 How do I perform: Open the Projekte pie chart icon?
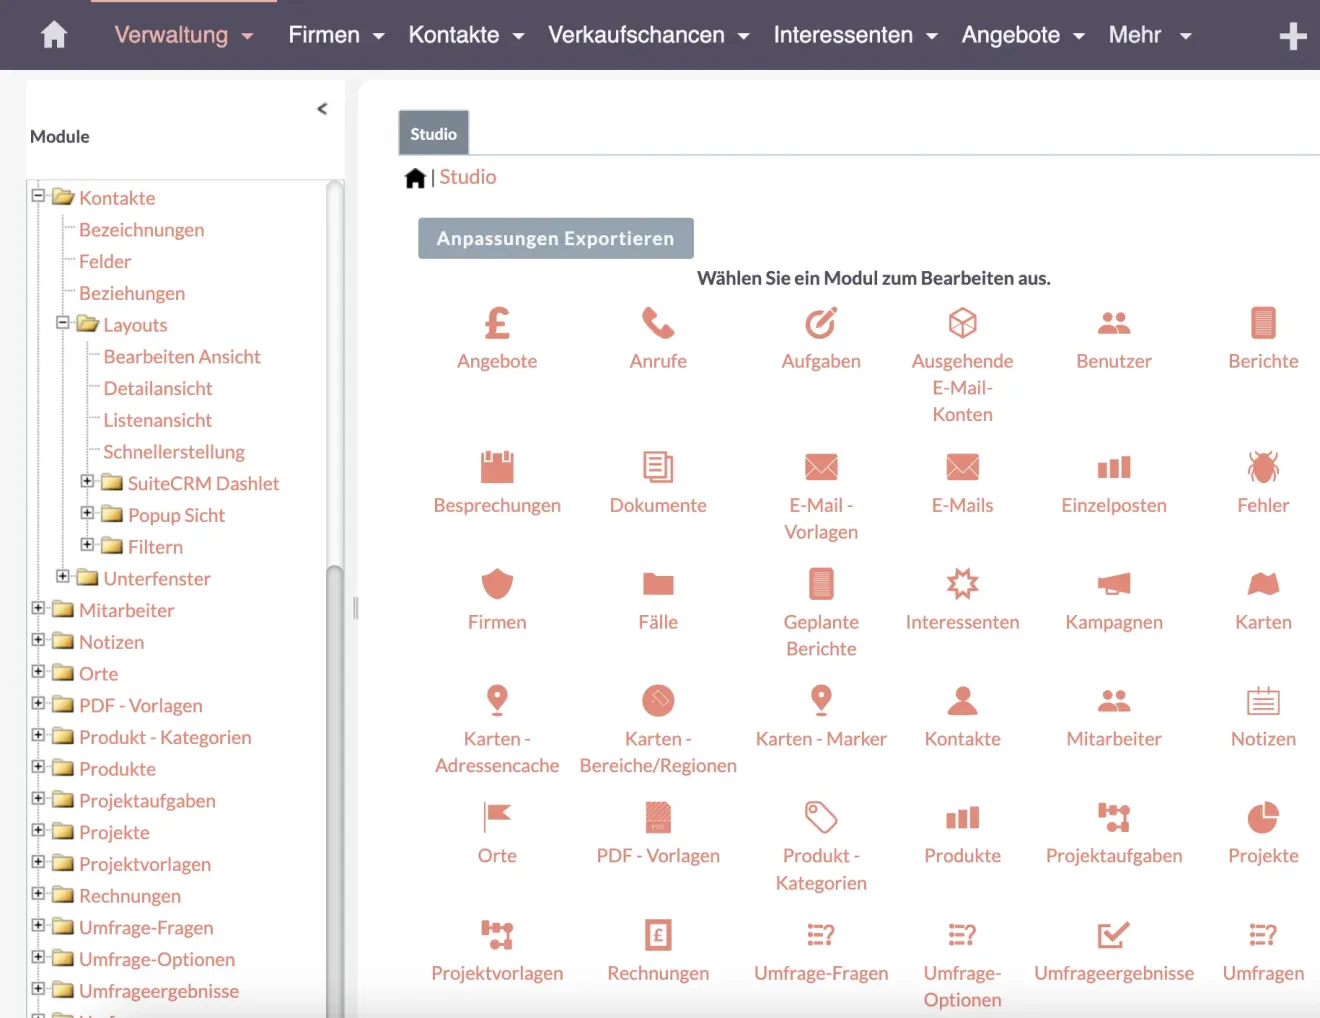coord(1263,817)
